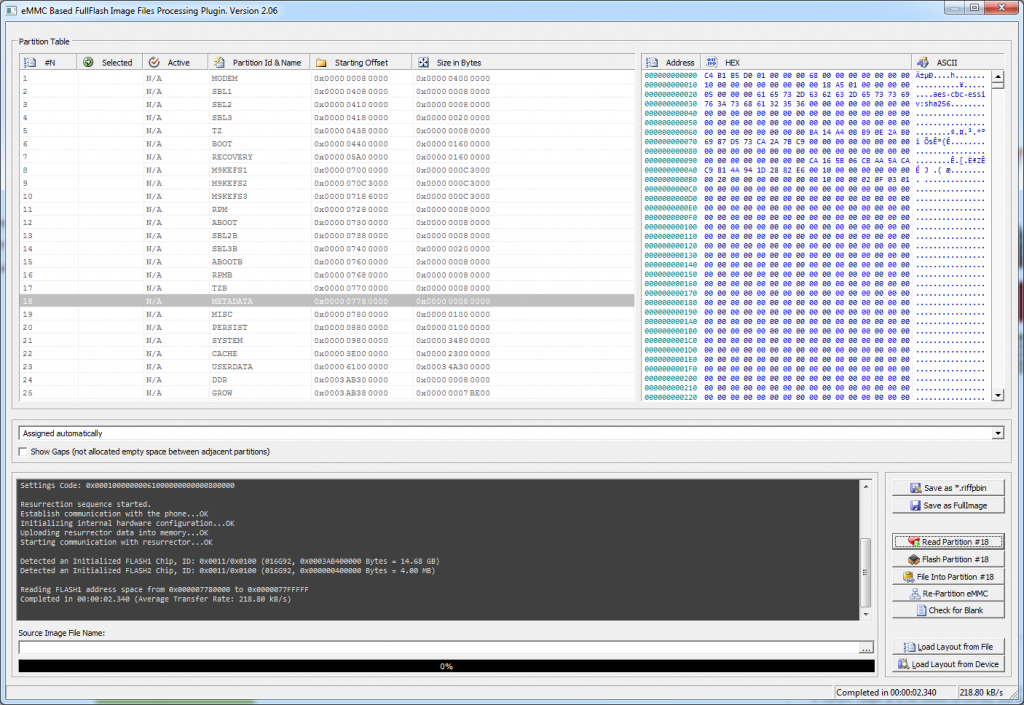This screenshot has height=705, width=1024.
Task: Click Load Layout from File button
Action: [948, 647]
